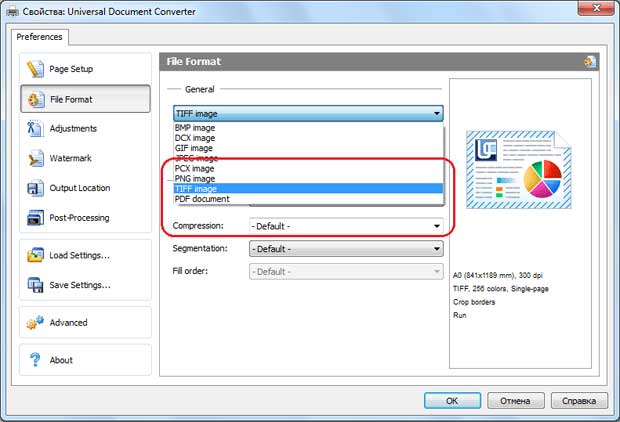The width and height of the screenshot is (620, 422).
Task: Click the Load Settings folder icon
Action: coord(35,255)
